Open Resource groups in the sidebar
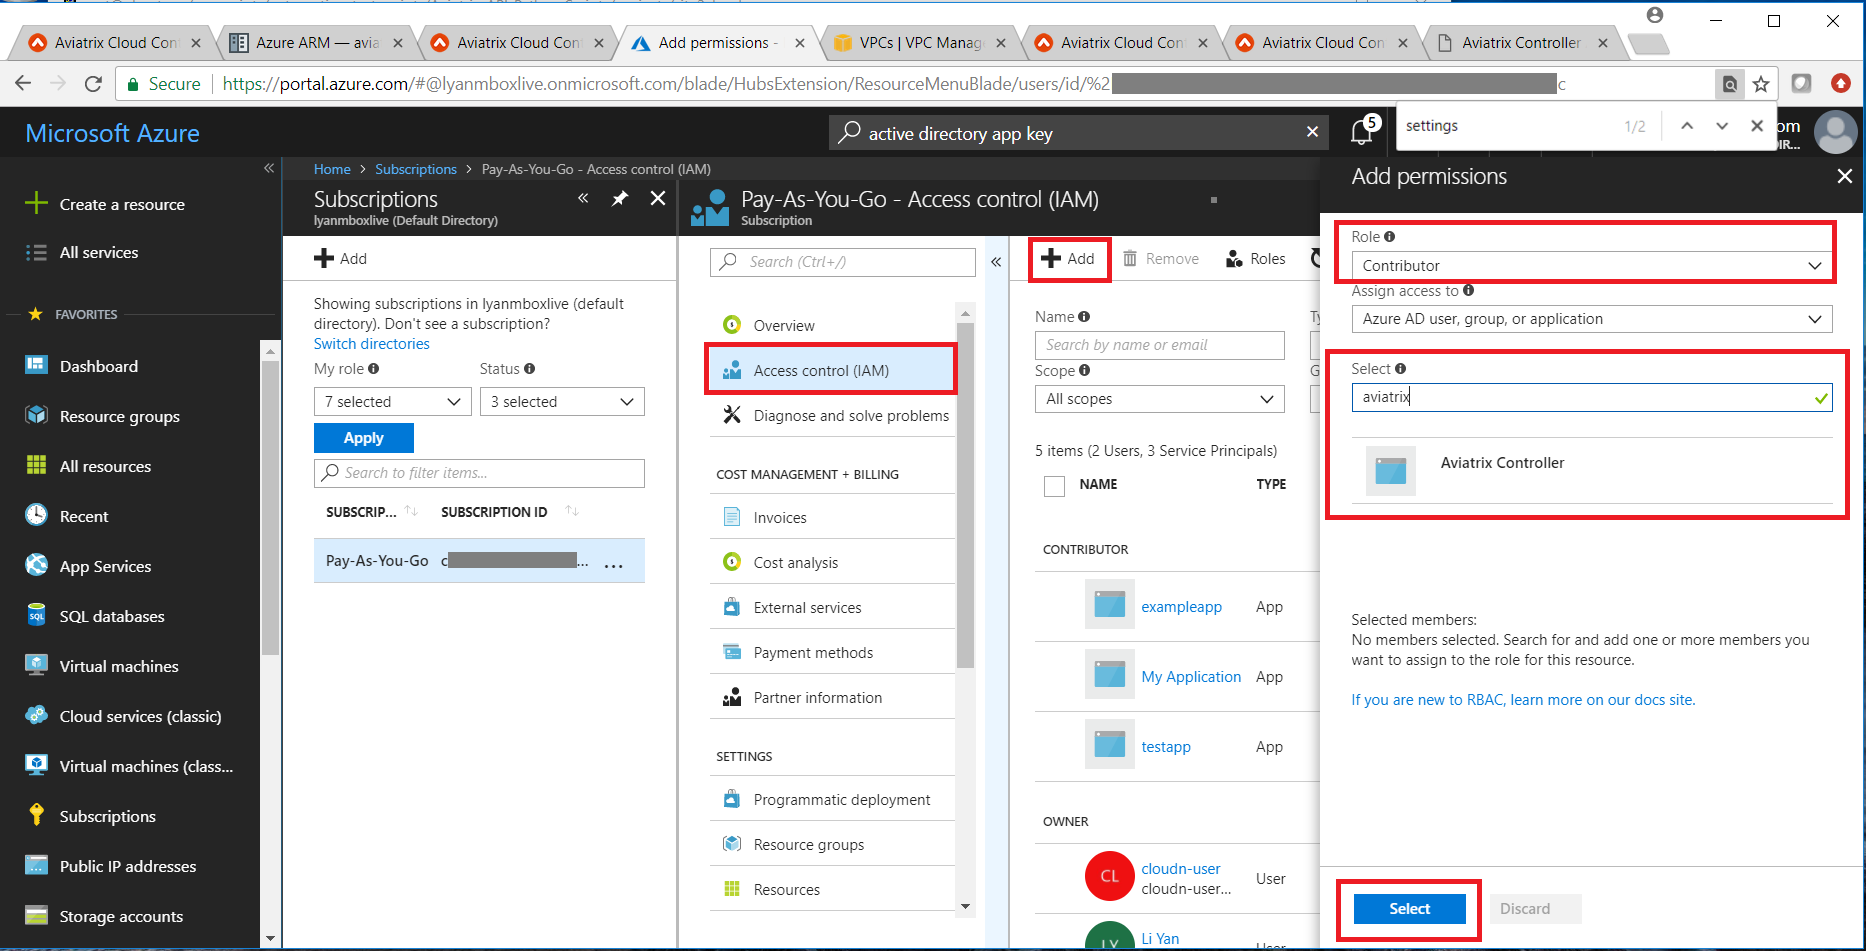 point(118,416)
